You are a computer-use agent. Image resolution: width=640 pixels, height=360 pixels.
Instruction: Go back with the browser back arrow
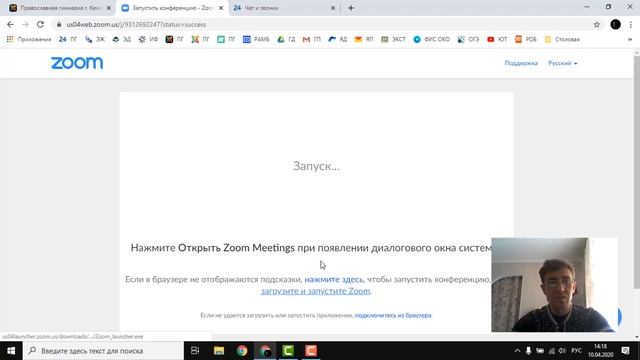pyautogui.click(x=10, y=24)
